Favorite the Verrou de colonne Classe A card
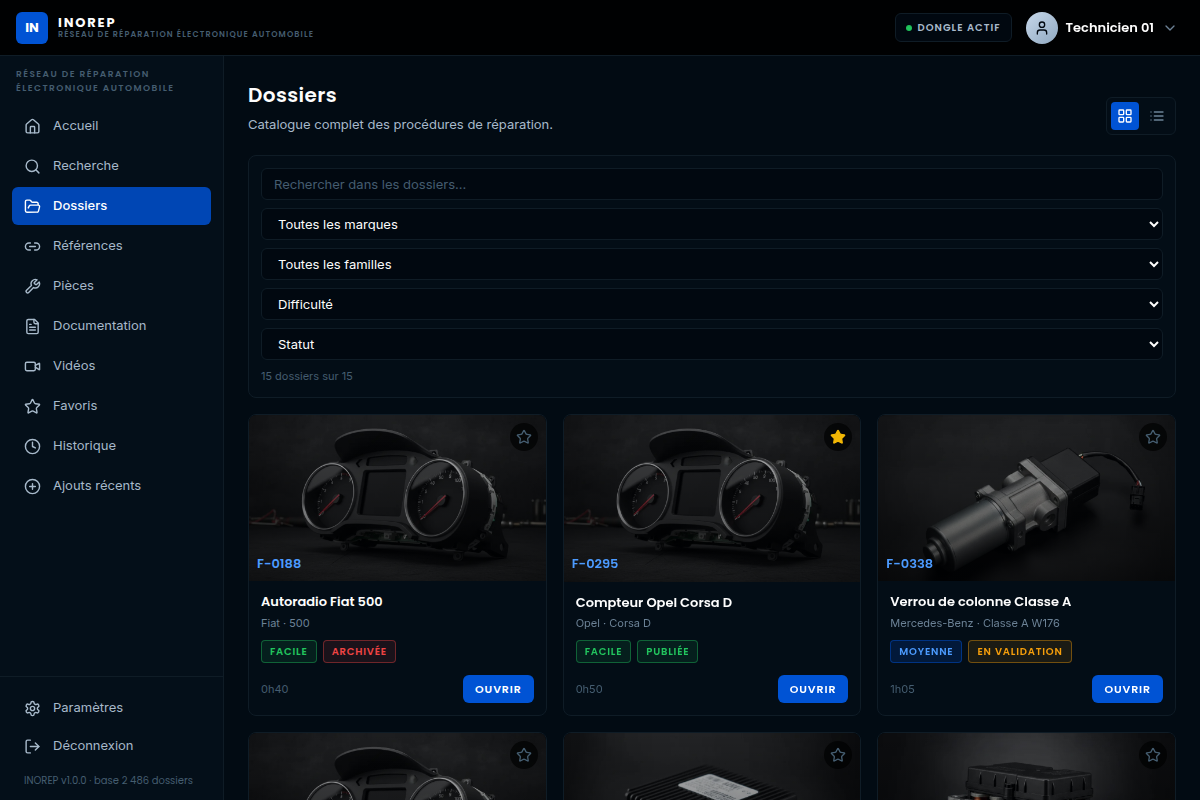Image resolution: width=1200 pixels, height=800 pixels. tap(1153, 437)
